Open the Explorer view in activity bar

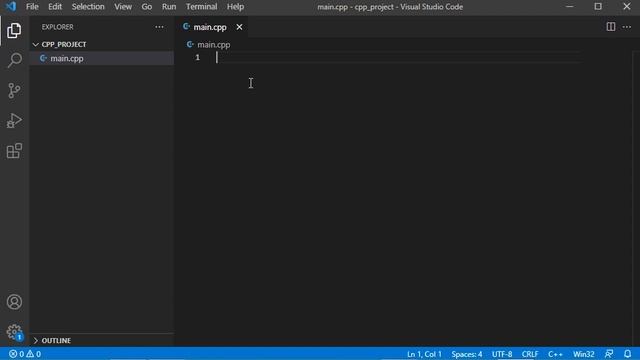[14, 31]
